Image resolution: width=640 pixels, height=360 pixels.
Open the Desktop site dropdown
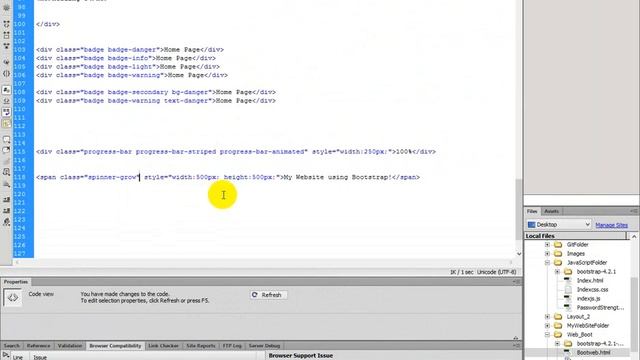558,224
